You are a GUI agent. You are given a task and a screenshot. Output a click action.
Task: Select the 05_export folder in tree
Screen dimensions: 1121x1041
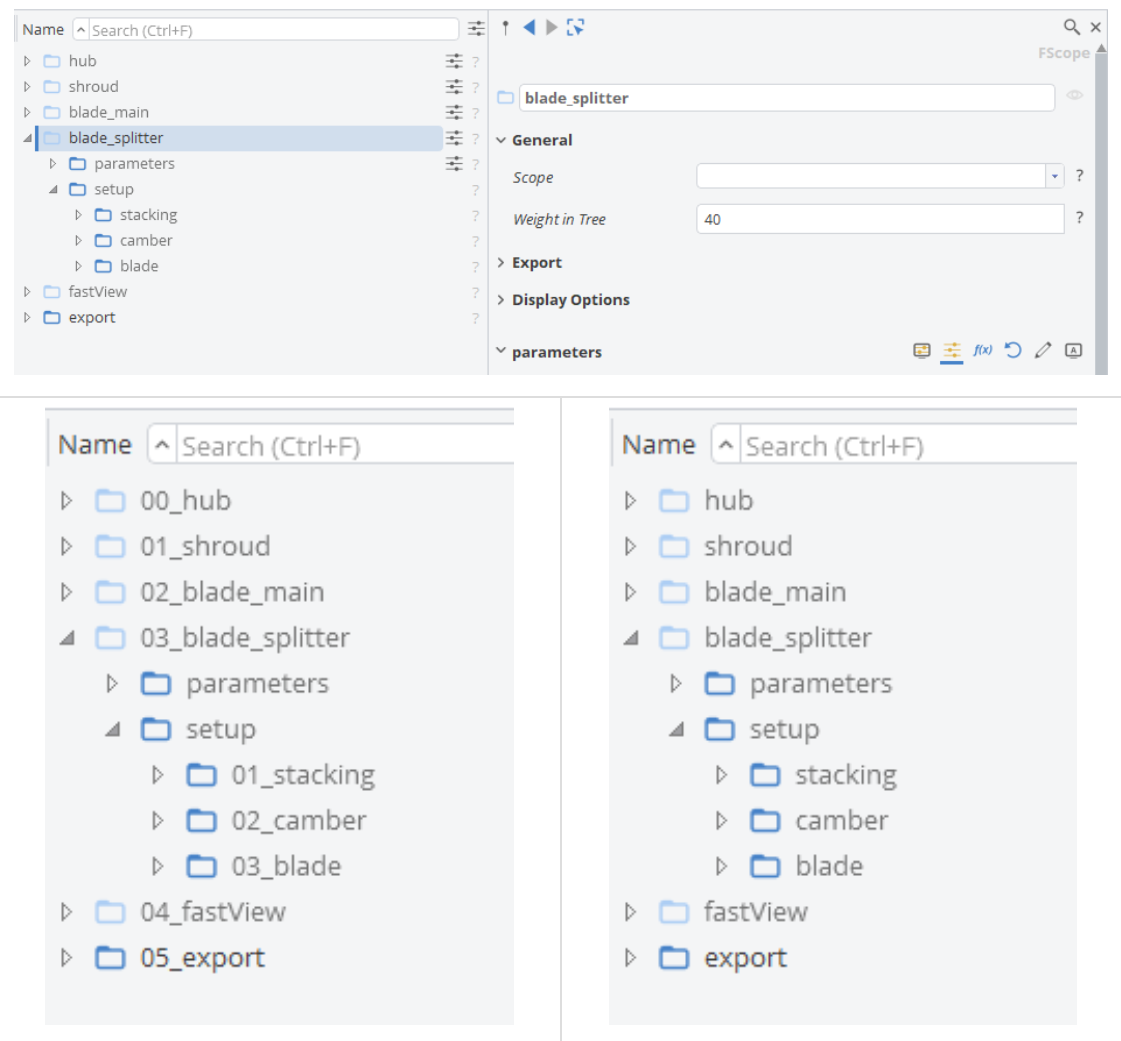[202, 958]
